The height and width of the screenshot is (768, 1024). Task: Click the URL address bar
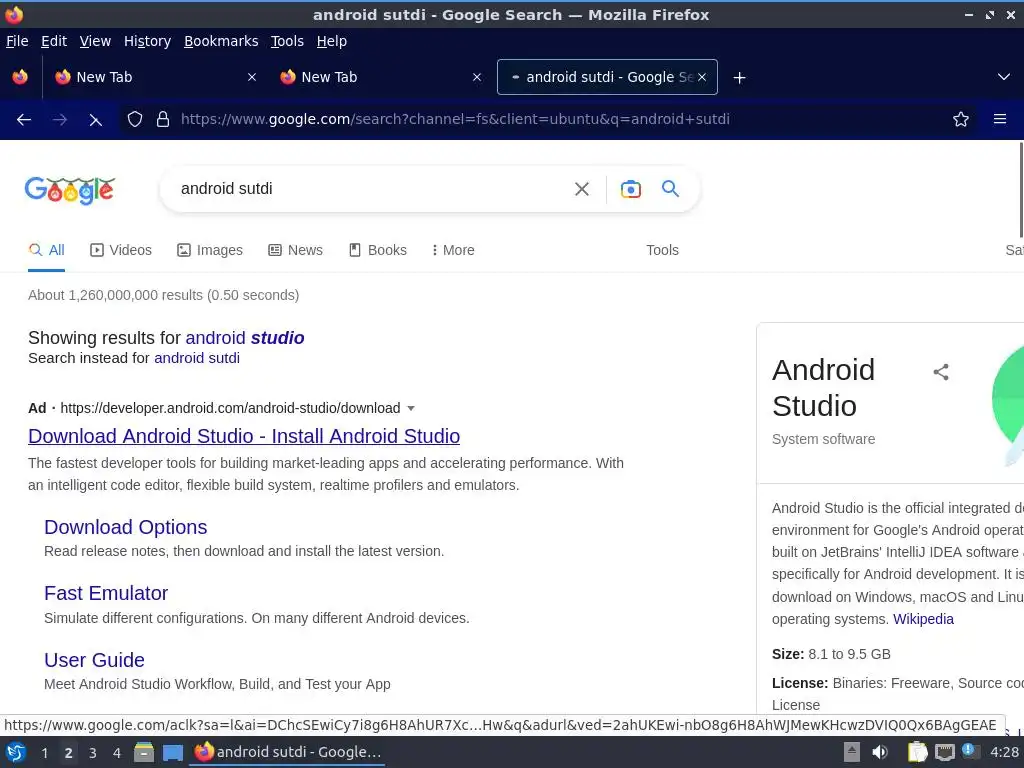[549, 120]
